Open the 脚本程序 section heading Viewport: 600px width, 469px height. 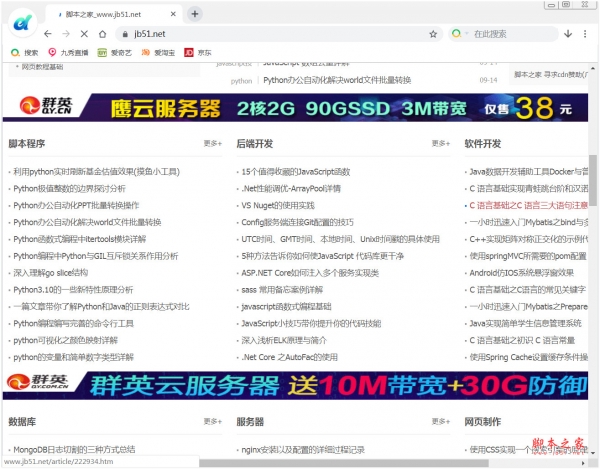(27, 144)
